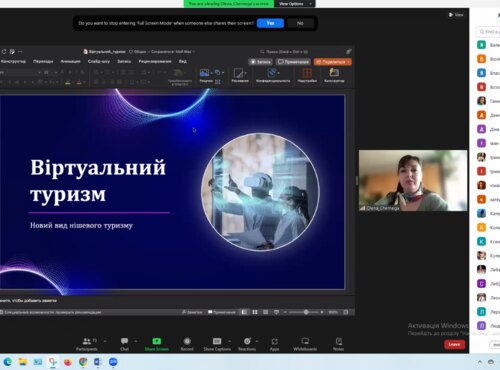Open Zoom app from taskbar
This screenshot has width=500, height=370.
(x=113, y=362)
